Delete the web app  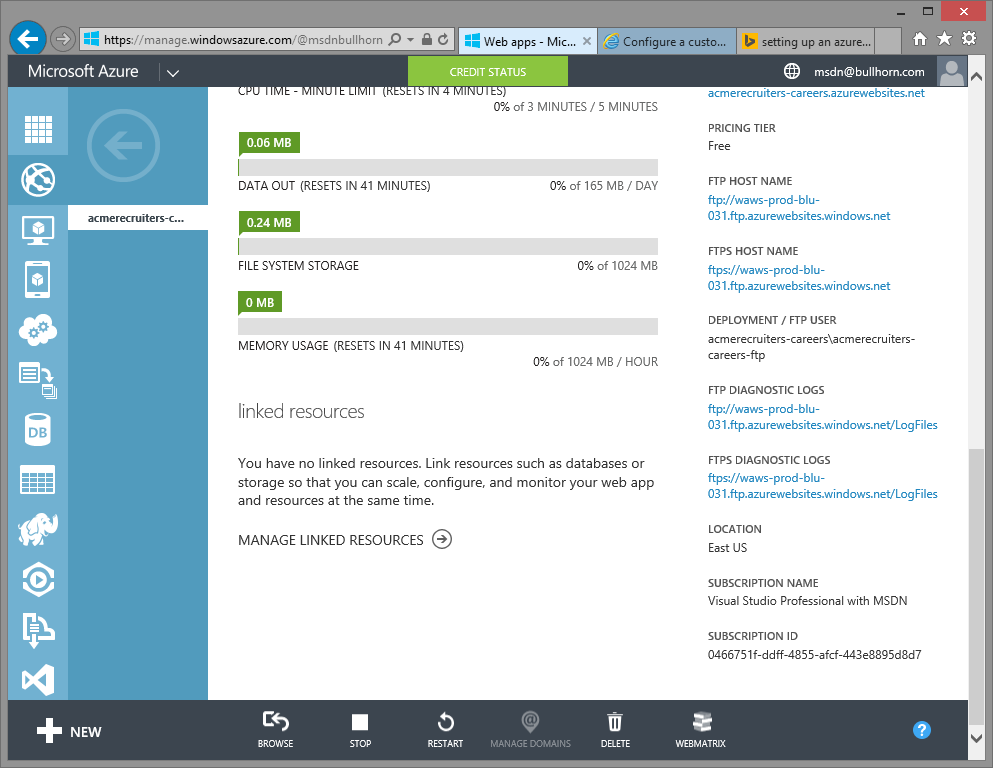click(x=615, y=729)
